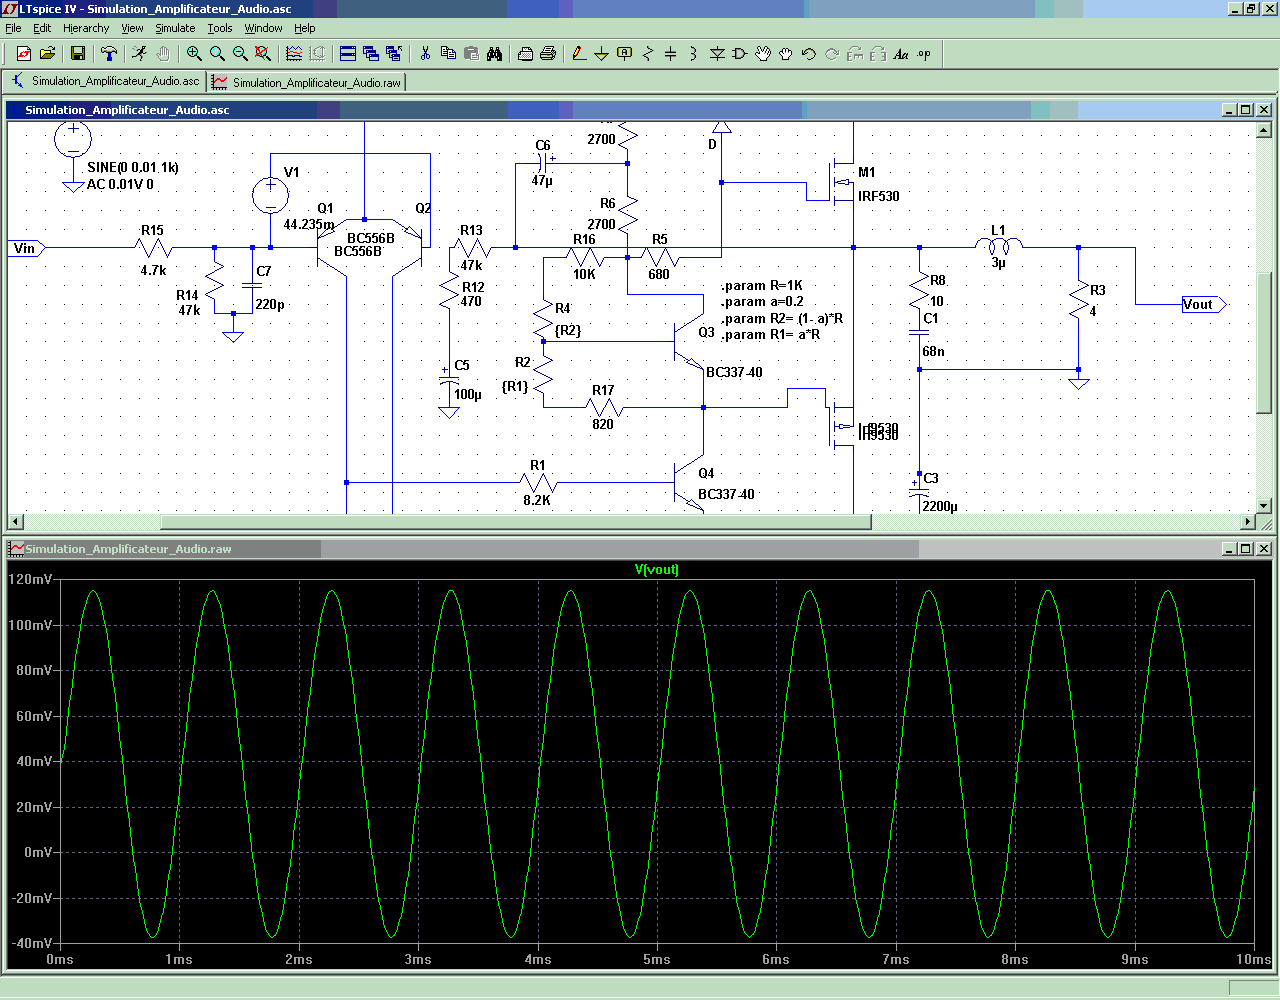Open the Simulate menu
This screenshot has width=1280, height=1000.
[x=175, y=28]
